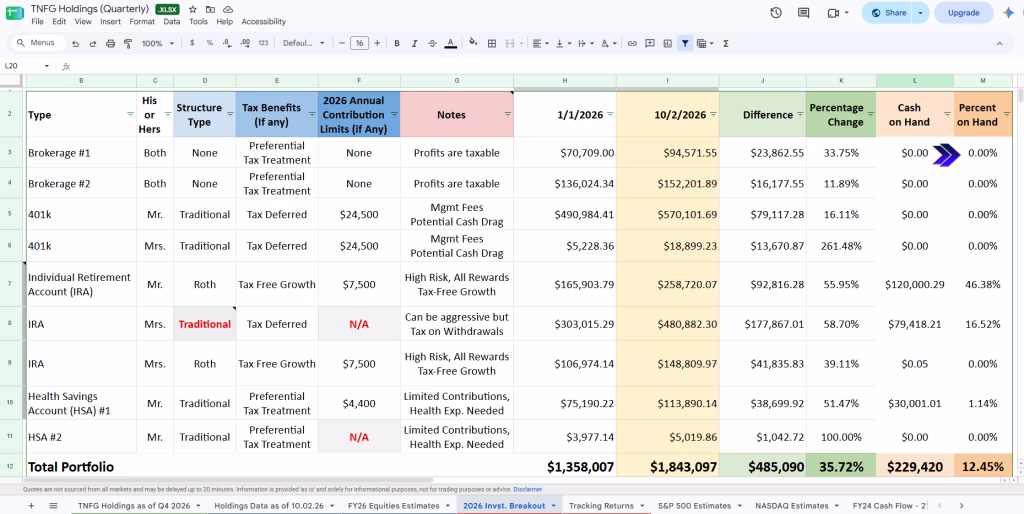Open horizontal align dropdown
1024x514 pixels.
(540, 43)
